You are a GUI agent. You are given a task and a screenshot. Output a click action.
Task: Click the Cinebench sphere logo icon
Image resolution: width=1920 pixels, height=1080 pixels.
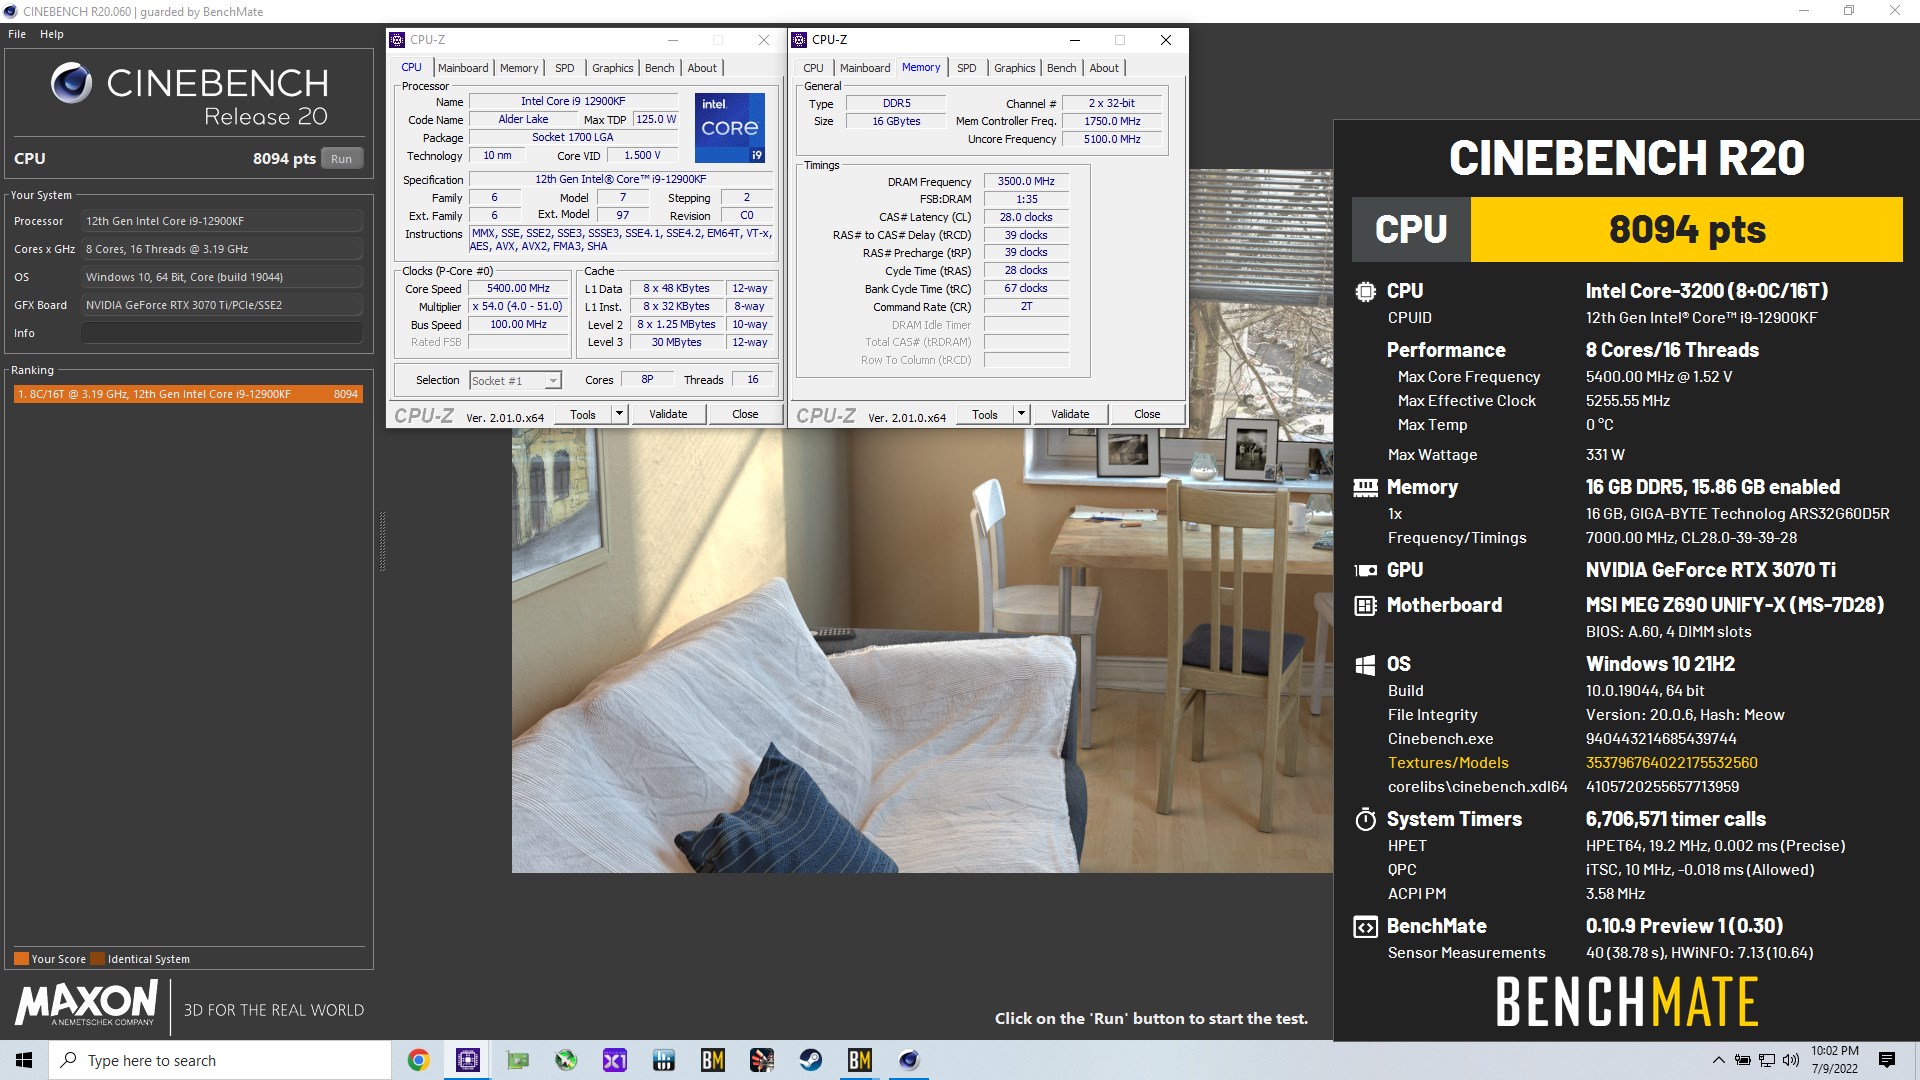tap(72, 83)
